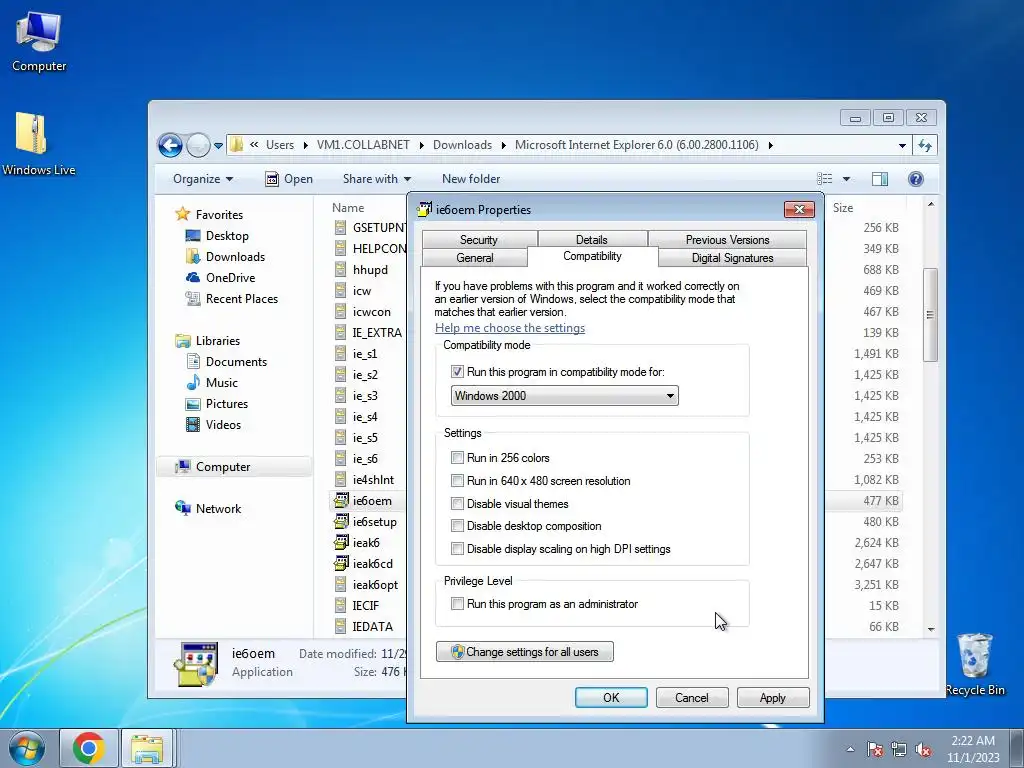Launch Google Chrome from the taskbar
1024x768 pixels.
89,748
